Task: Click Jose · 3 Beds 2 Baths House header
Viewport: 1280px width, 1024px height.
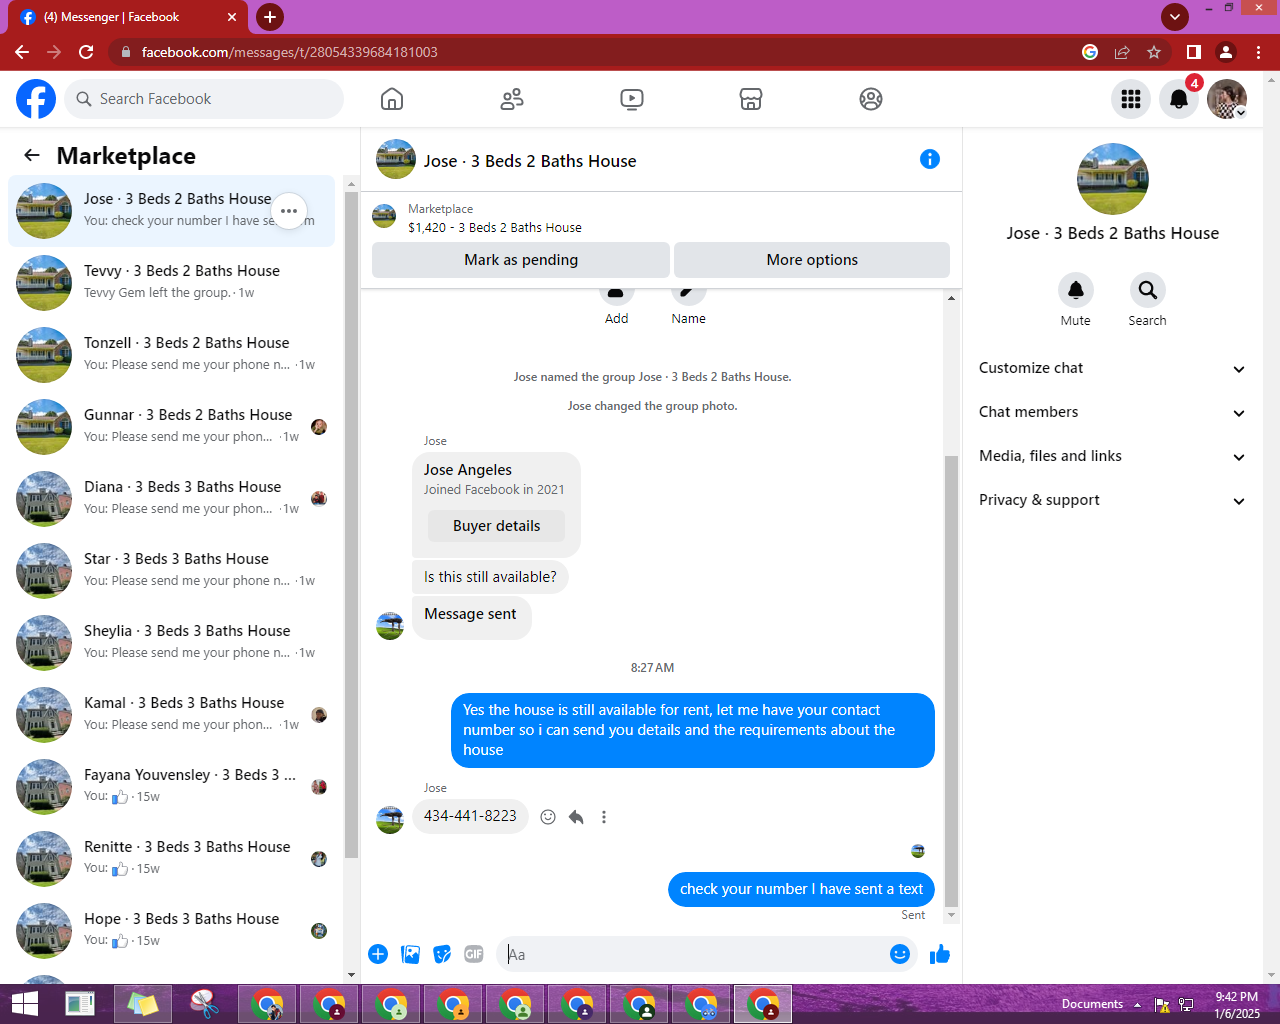Action: tap(530, 161)
